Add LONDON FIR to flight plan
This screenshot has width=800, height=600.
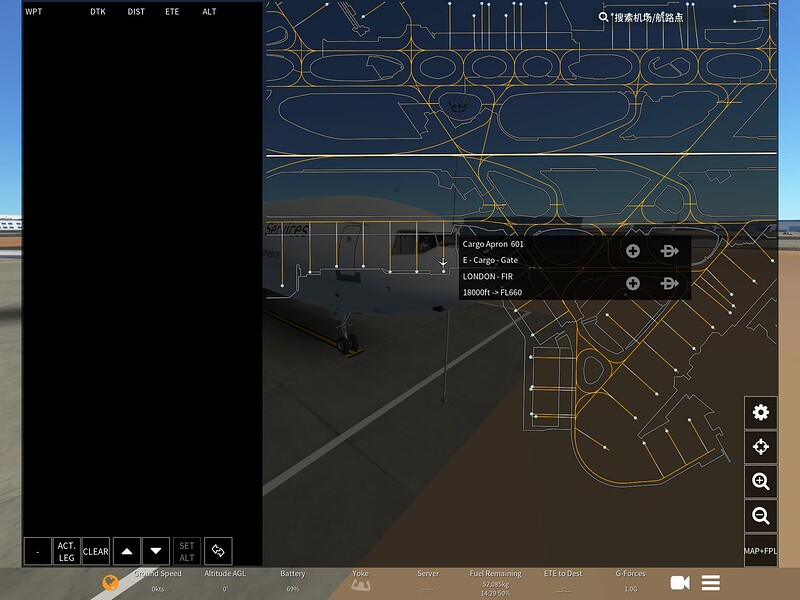pos(633,283)
